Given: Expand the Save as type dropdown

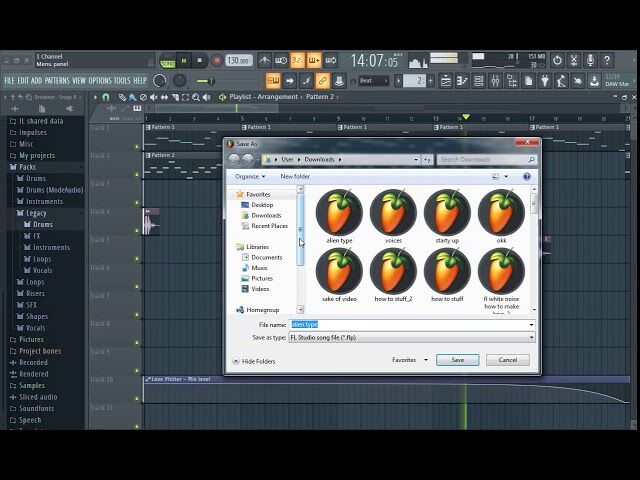Looking at the screenshot, I should tap(531, 338).
